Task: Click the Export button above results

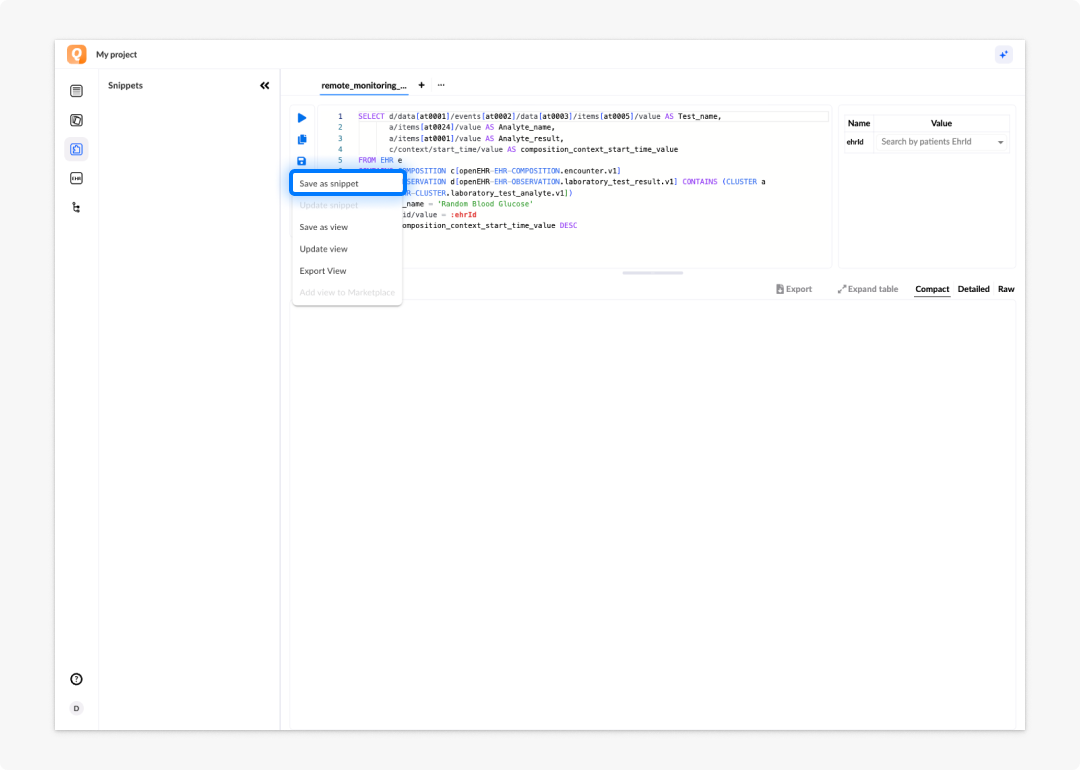Action: (x=793, y=289)
